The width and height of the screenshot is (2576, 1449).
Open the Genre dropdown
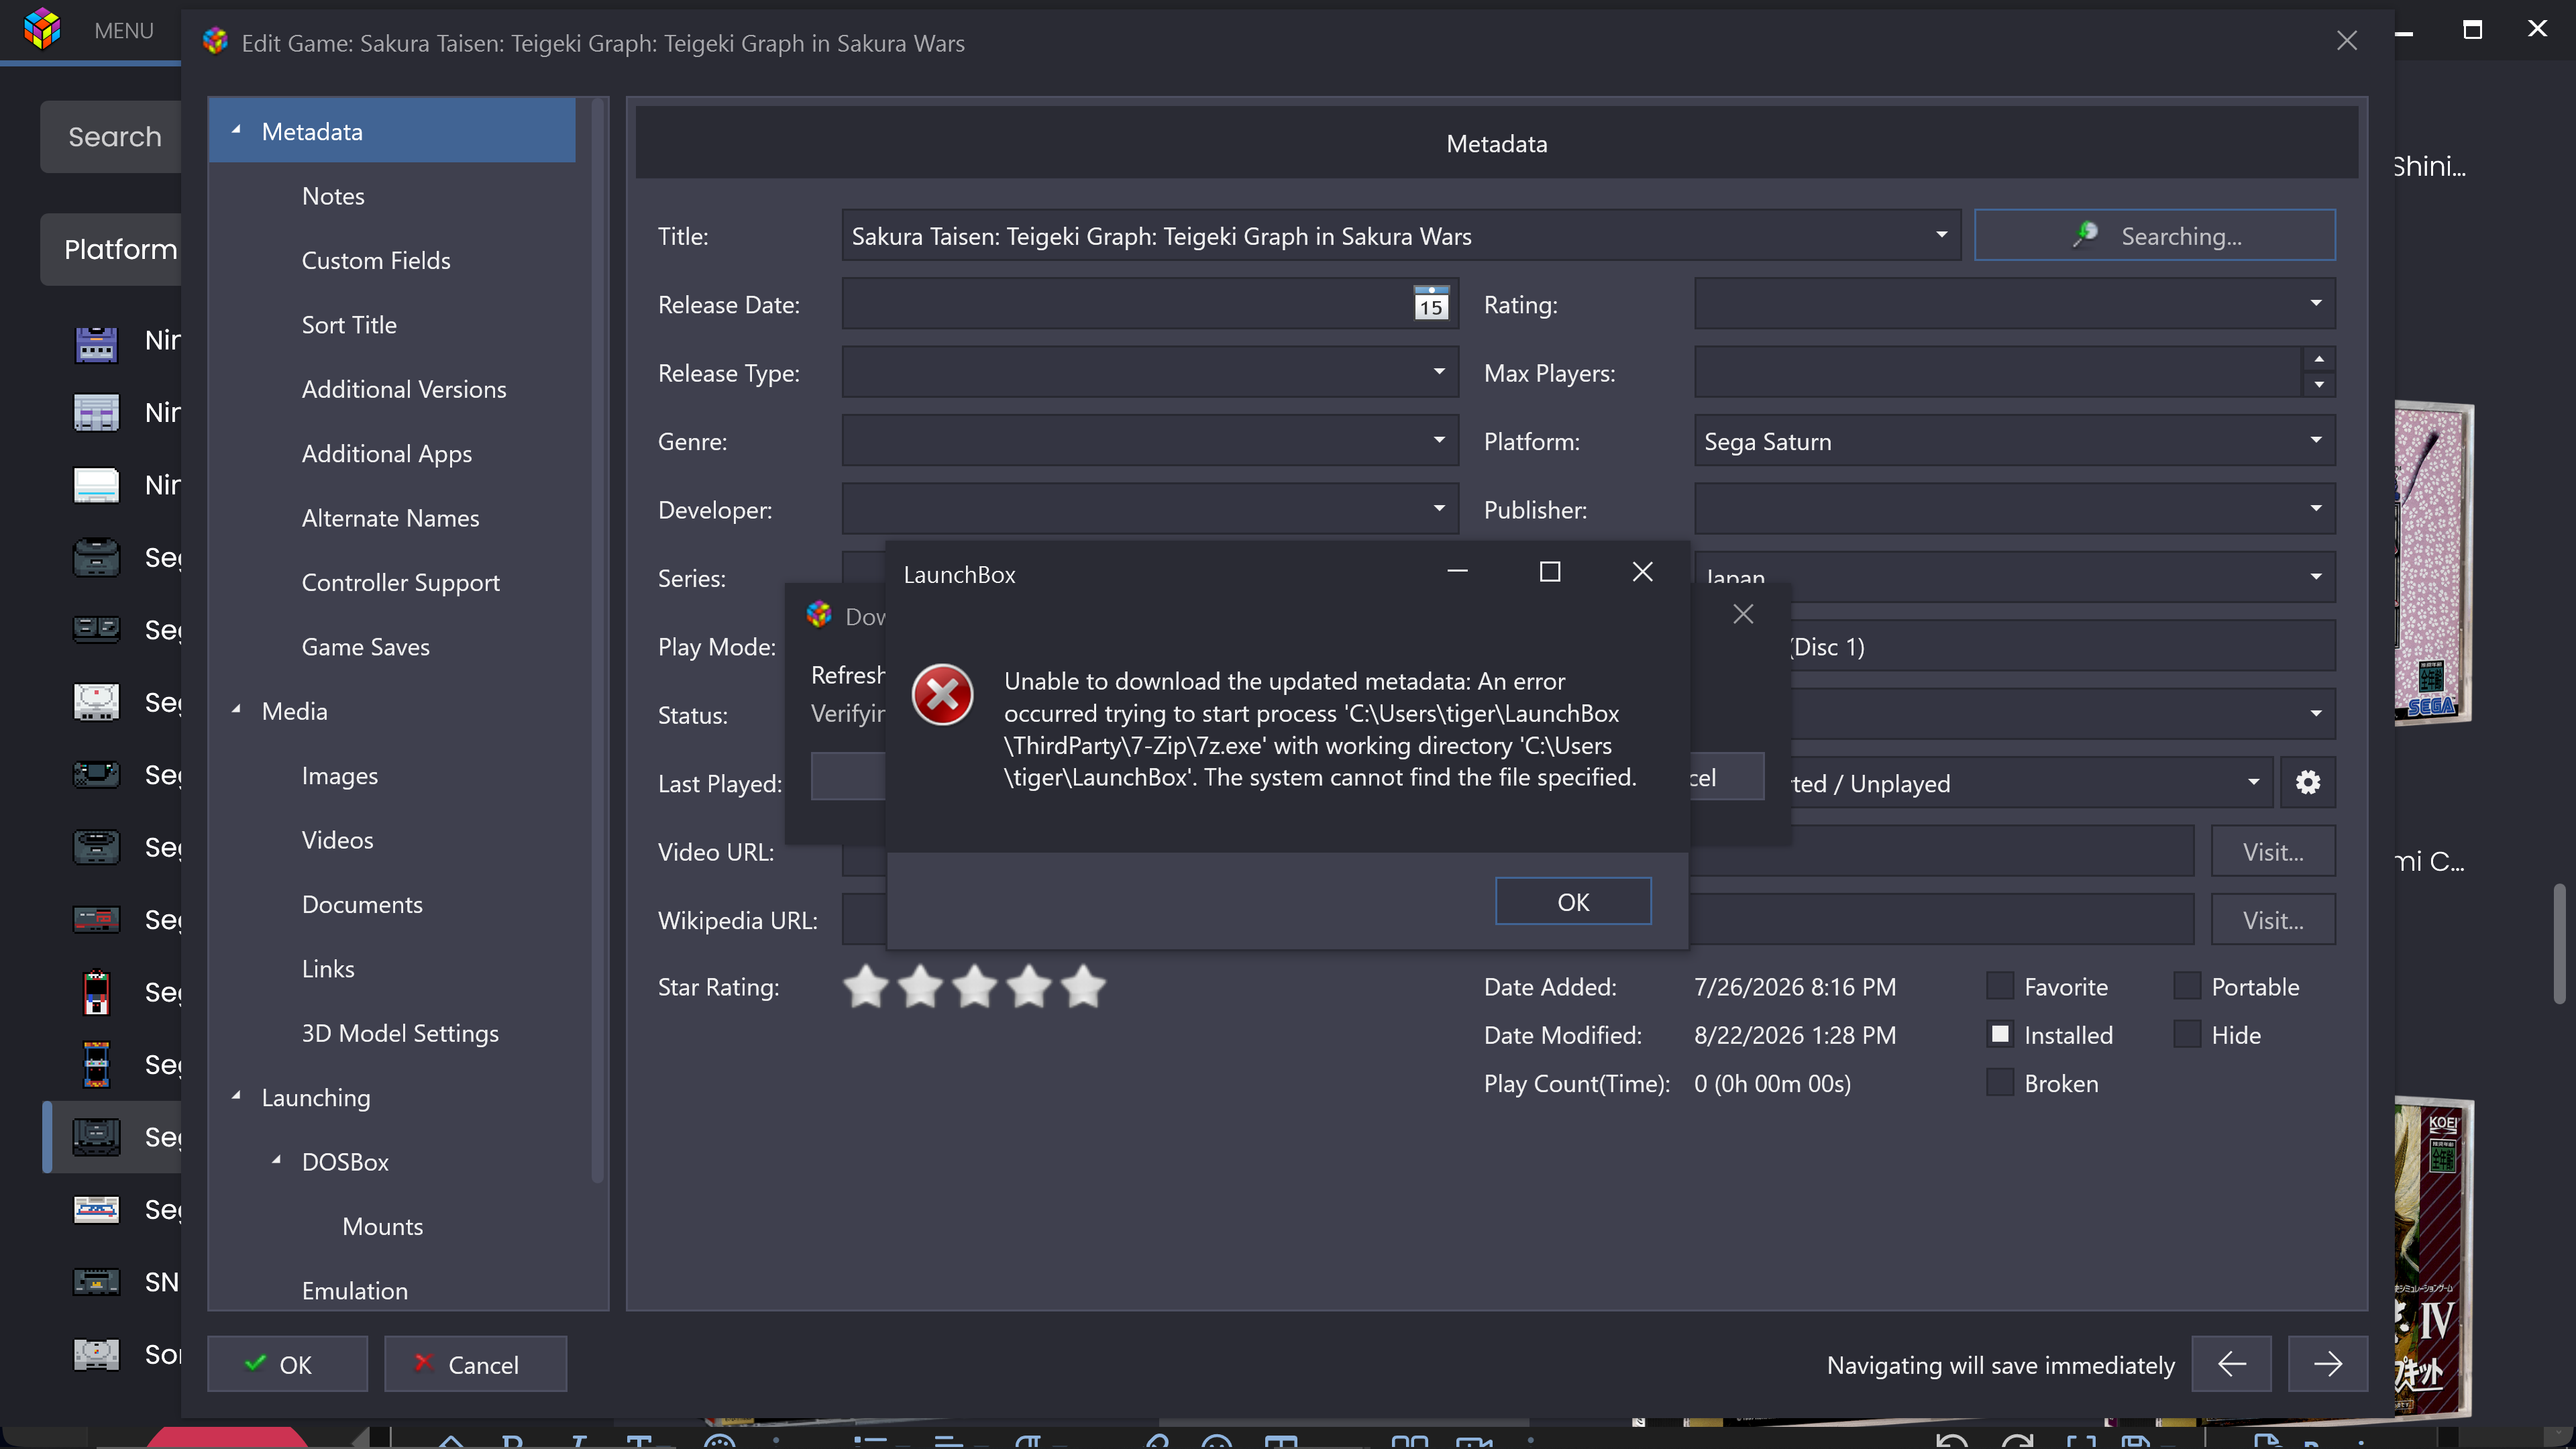(1439, 441)
